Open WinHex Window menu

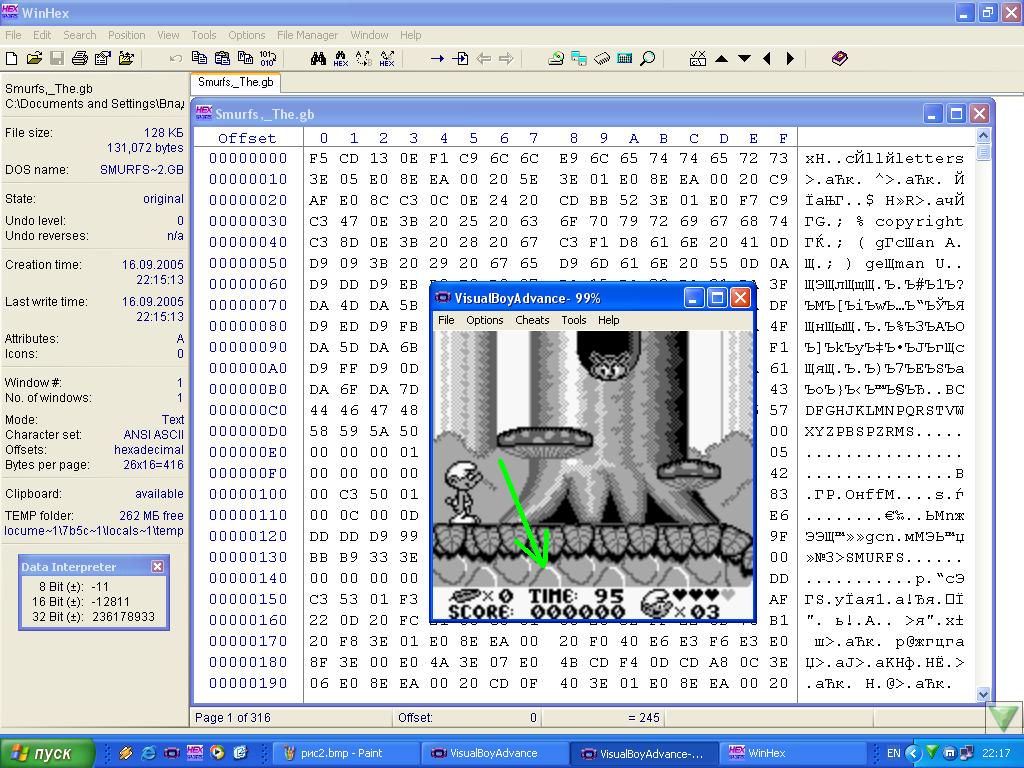(369, 35)
